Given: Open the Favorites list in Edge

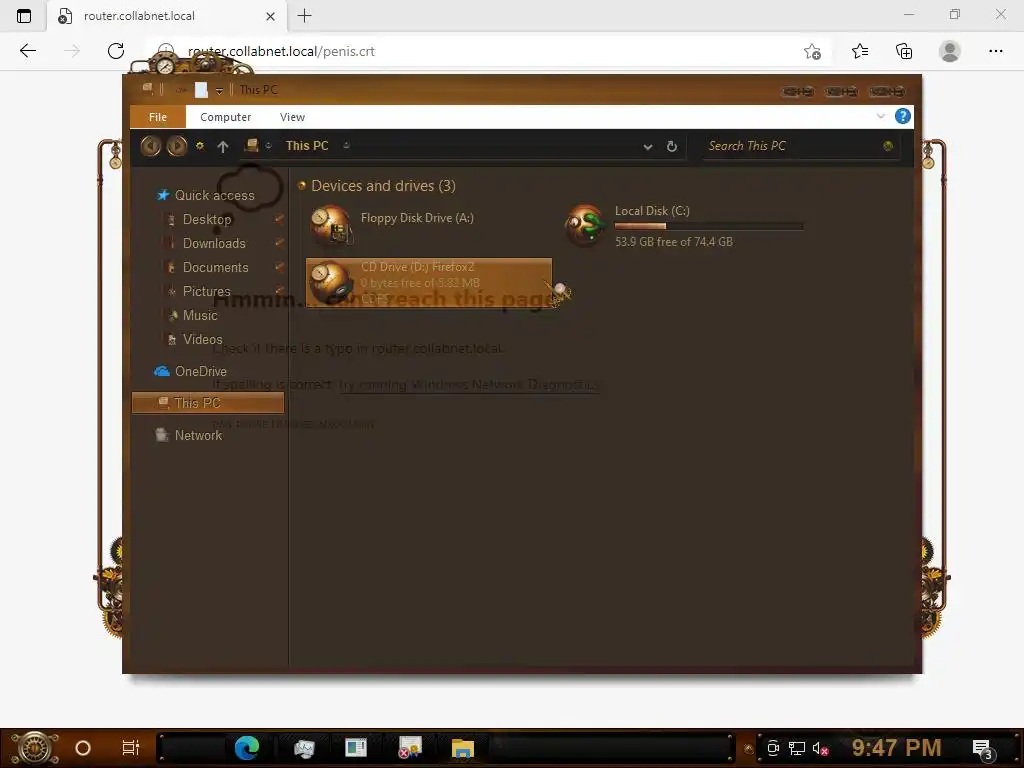Looking at the screenshot, I should (x=860, y=51).
